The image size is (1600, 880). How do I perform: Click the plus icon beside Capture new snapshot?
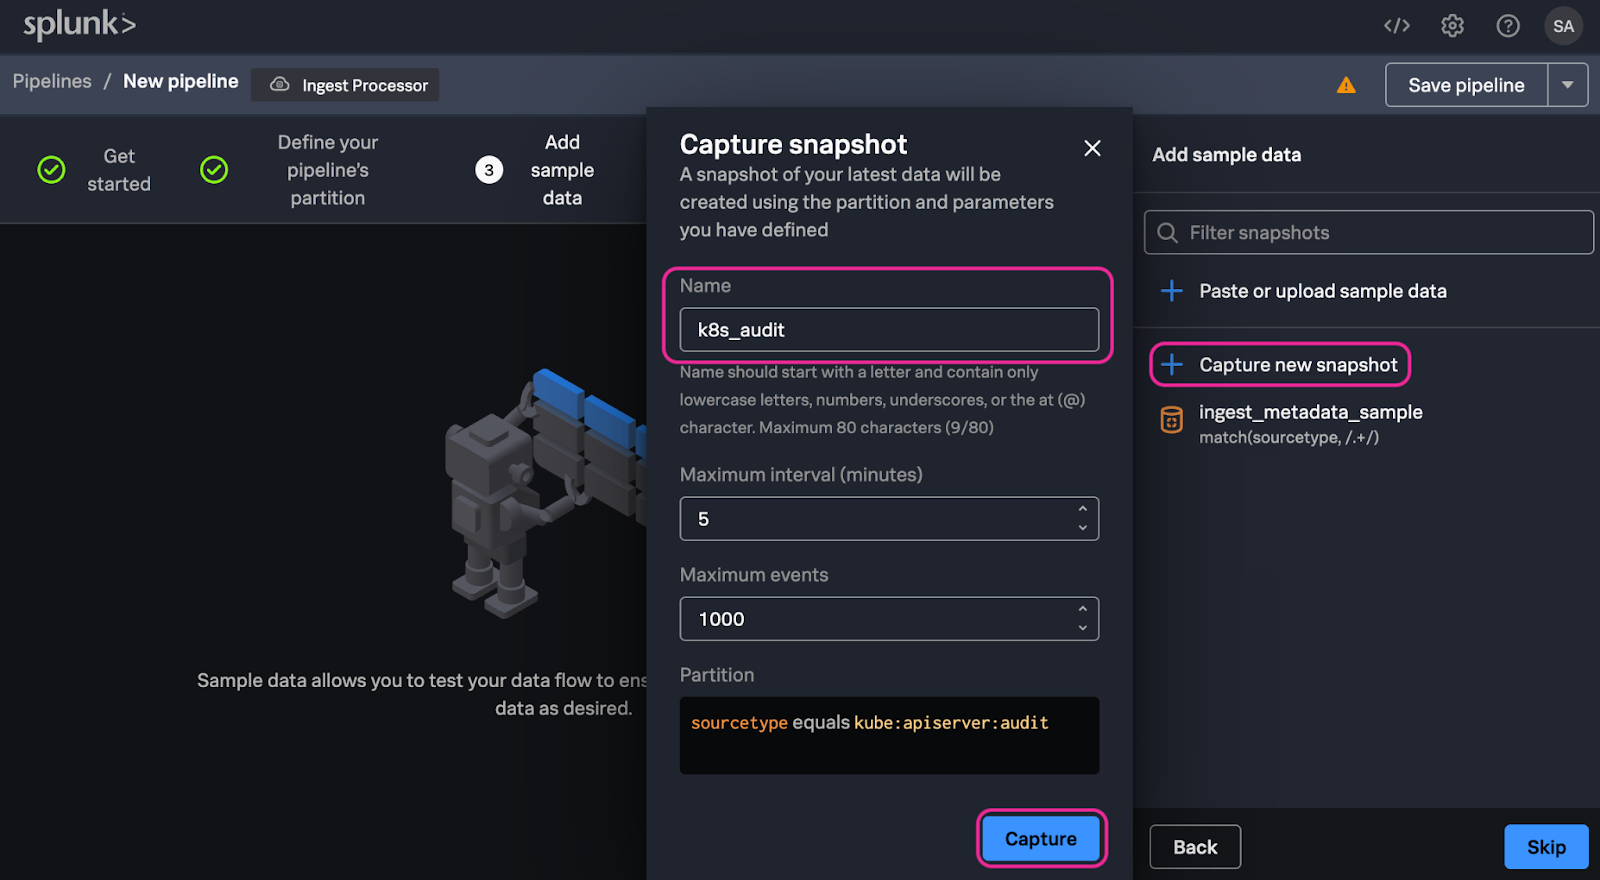pyautogui.click(x=1172, y=365)
